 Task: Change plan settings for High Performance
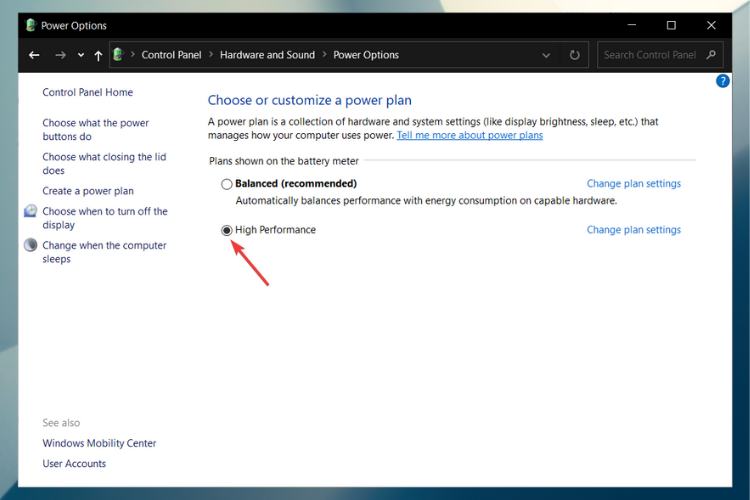click(x=633, y=230)
